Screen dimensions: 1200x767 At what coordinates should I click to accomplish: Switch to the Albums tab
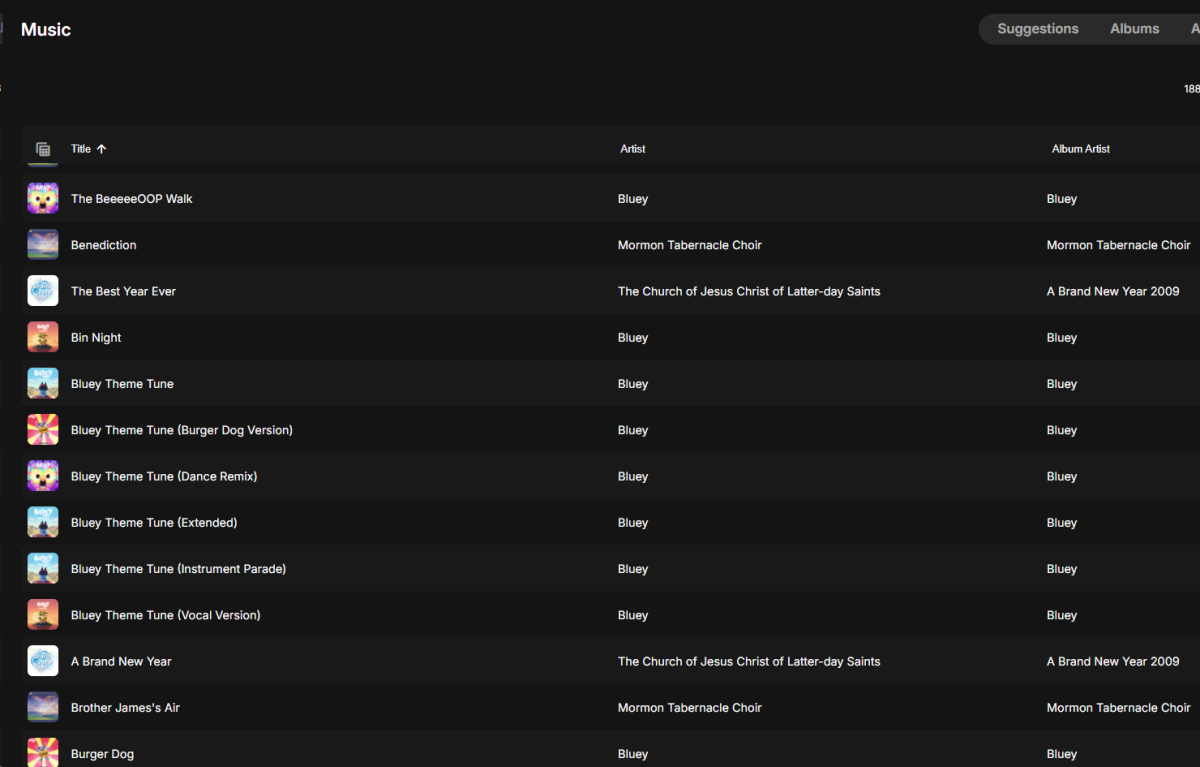pyautogui.click(x=1134, y=29)
